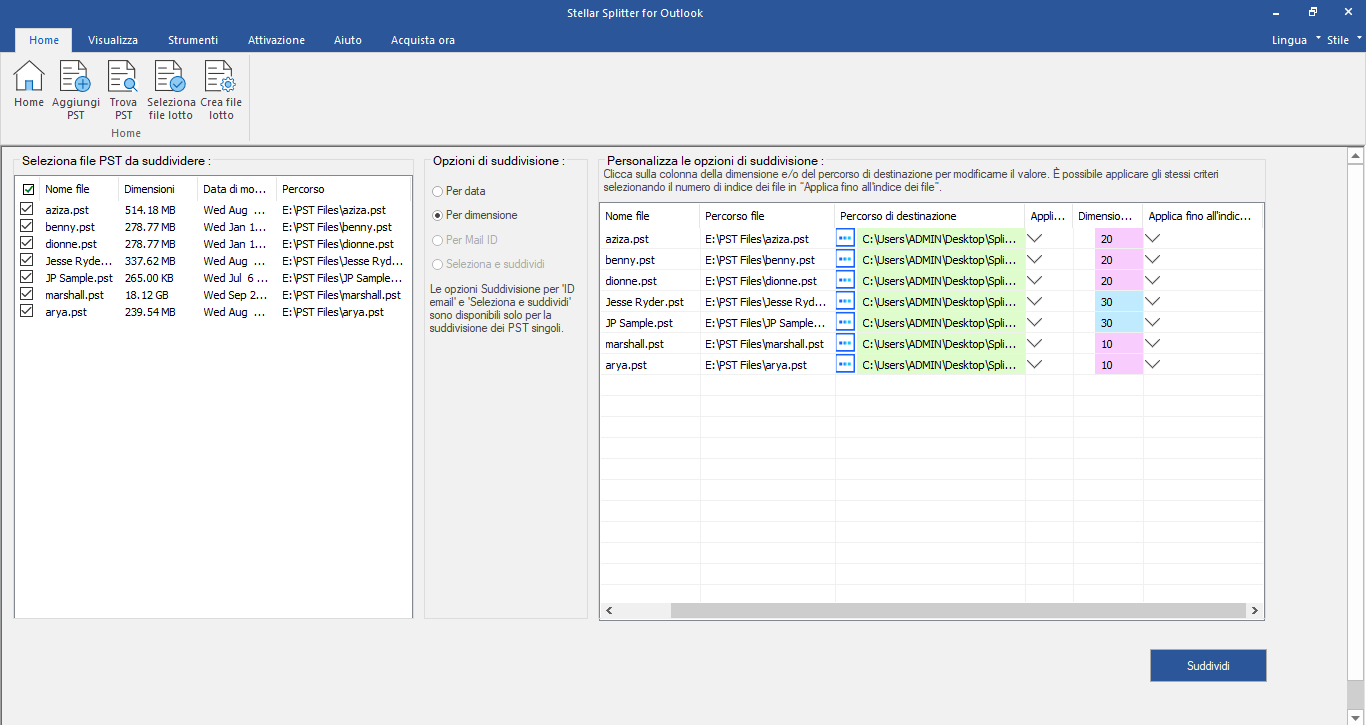Screen dimensions: 1366x725
Task: Edit size value 30 for Jesse Ryder.pst
Action: point(1118,302)
